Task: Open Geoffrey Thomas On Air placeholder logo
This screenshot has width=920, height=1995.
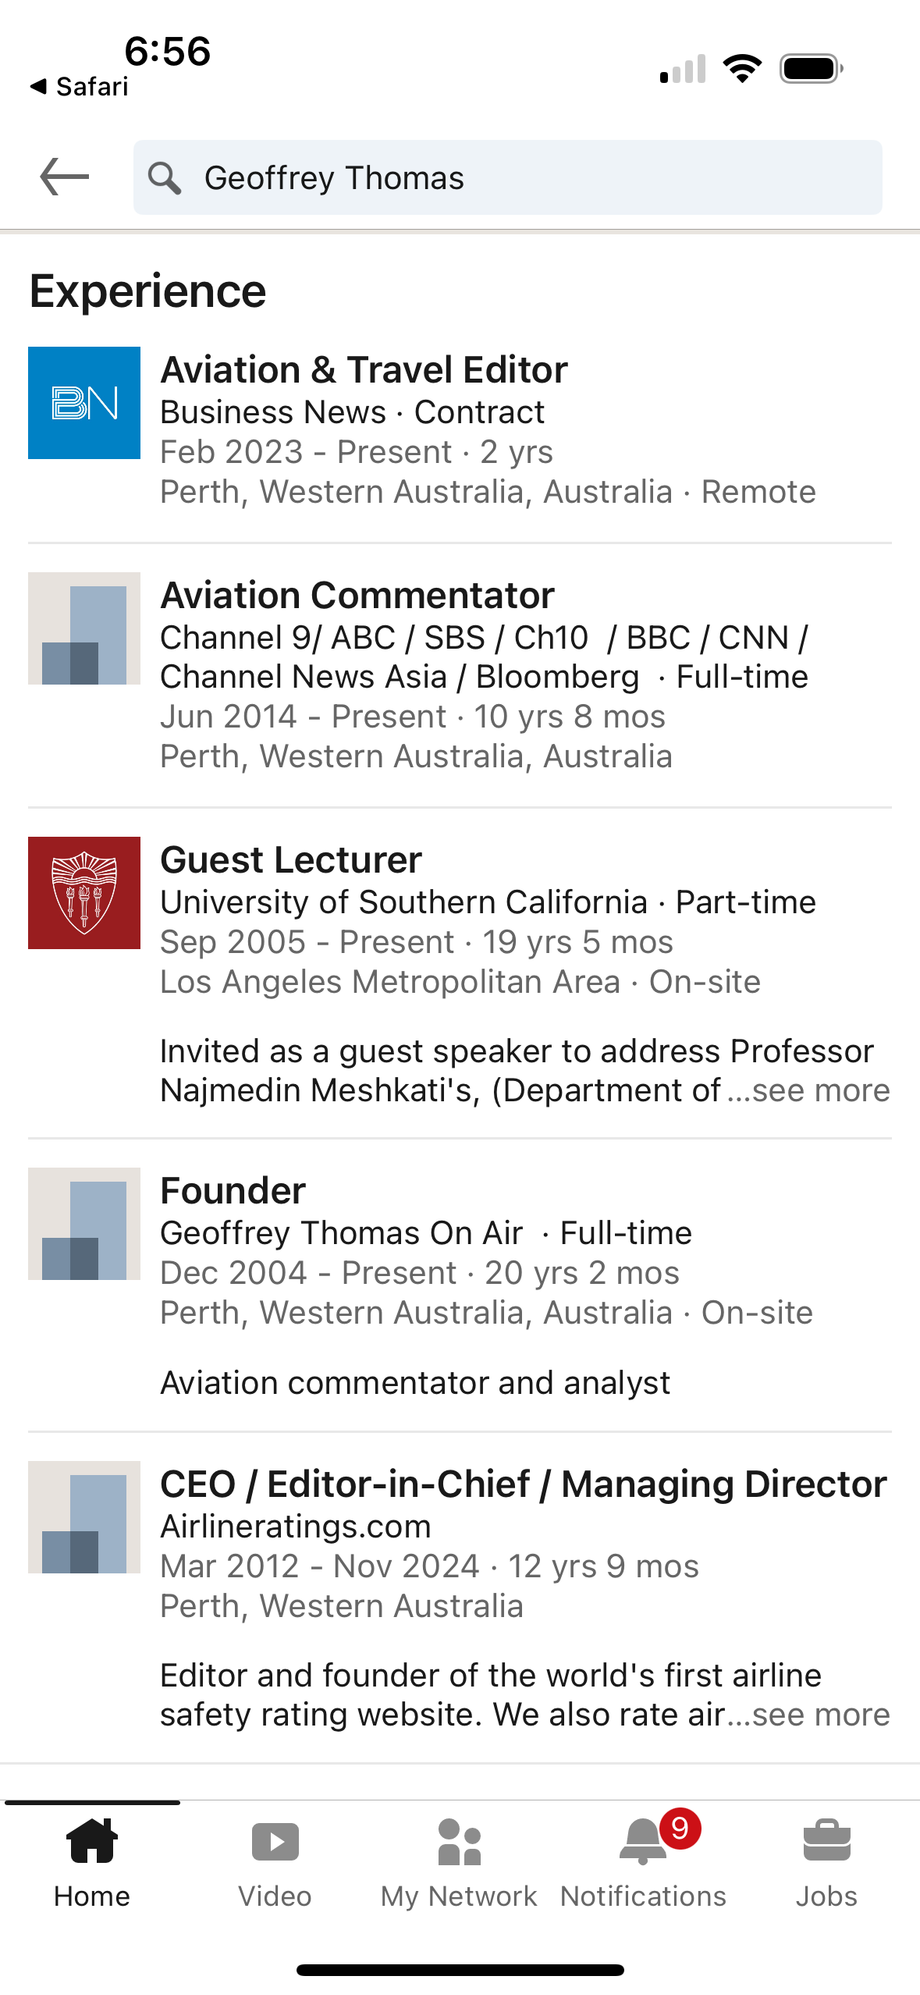Action: tap(84, 1224)
